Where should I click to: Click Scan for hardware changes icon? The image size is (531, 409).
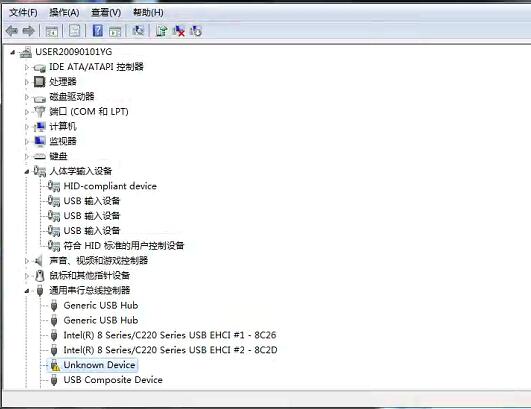point(137,31)
